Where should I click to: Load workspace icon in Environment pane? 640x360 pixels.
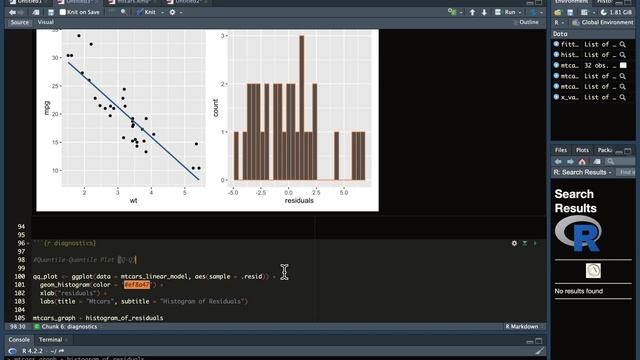coord(558,12)
